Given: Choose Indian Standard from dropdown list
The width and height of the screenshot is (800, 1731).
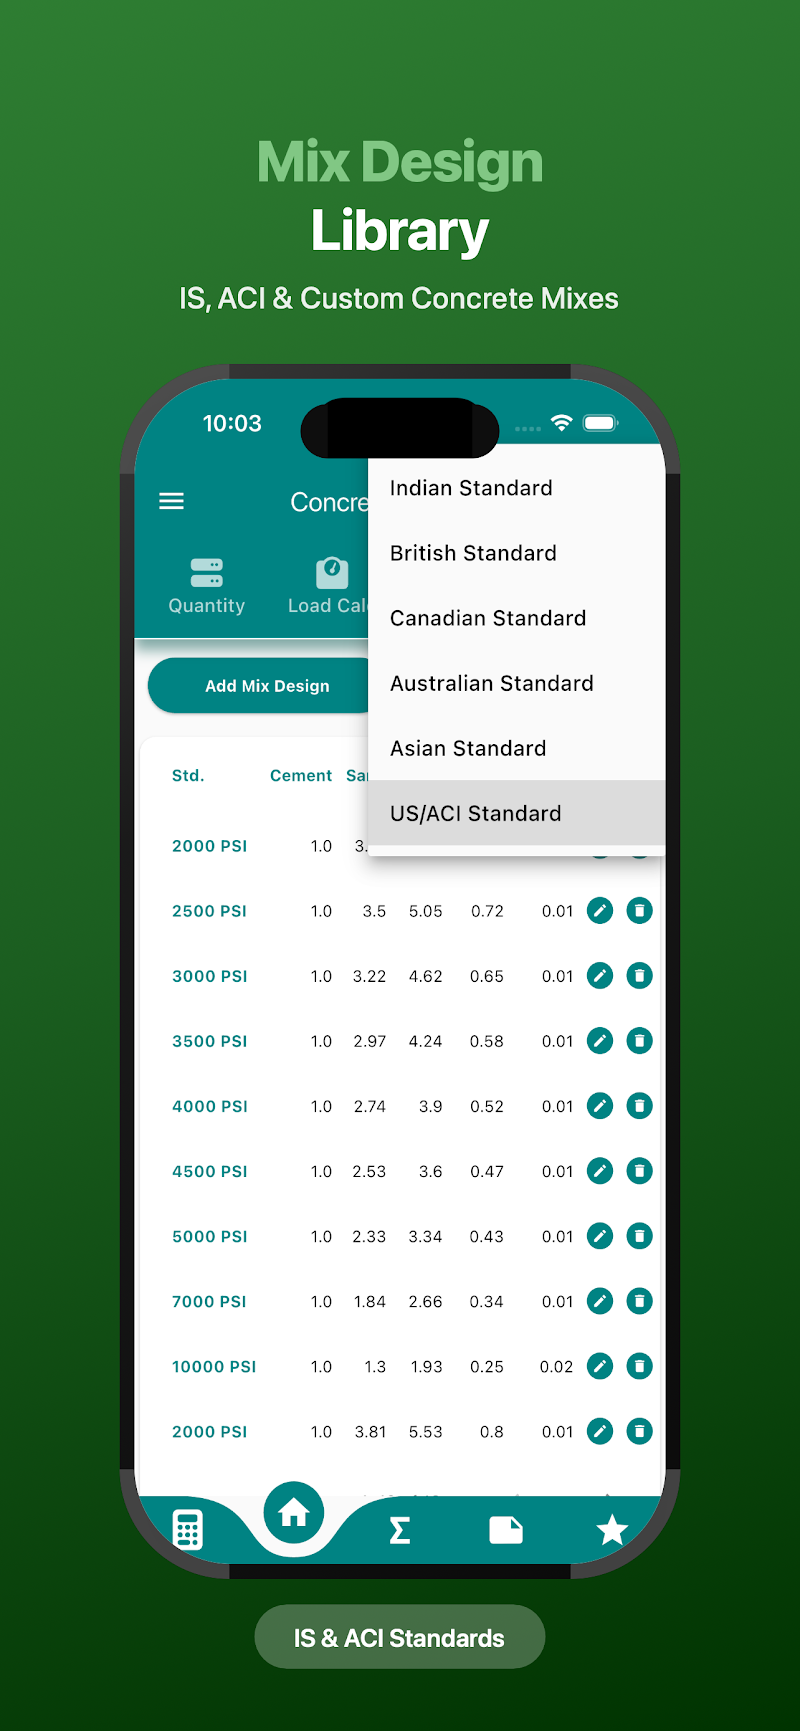Looking at the screenshot, I should point(471,488).
